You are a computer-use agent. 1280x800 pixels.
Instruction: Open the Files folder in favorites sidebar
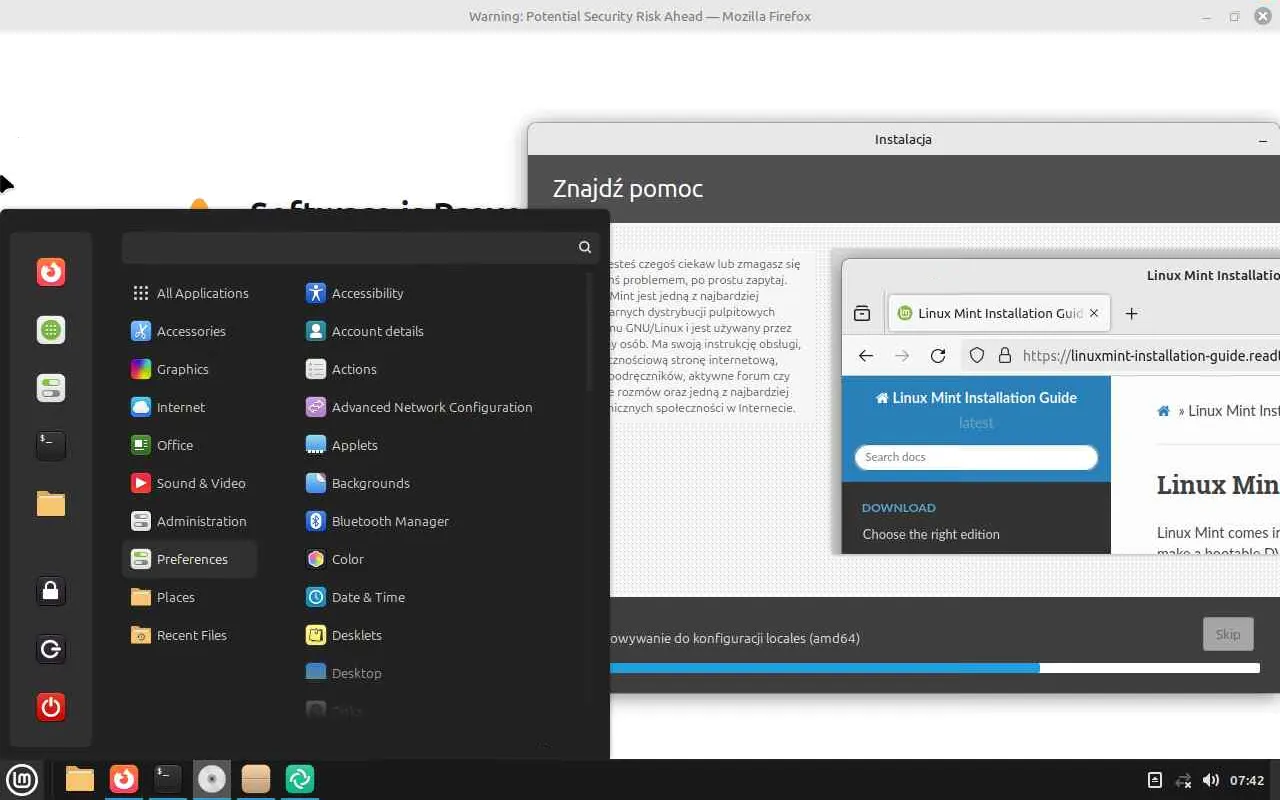51,503
